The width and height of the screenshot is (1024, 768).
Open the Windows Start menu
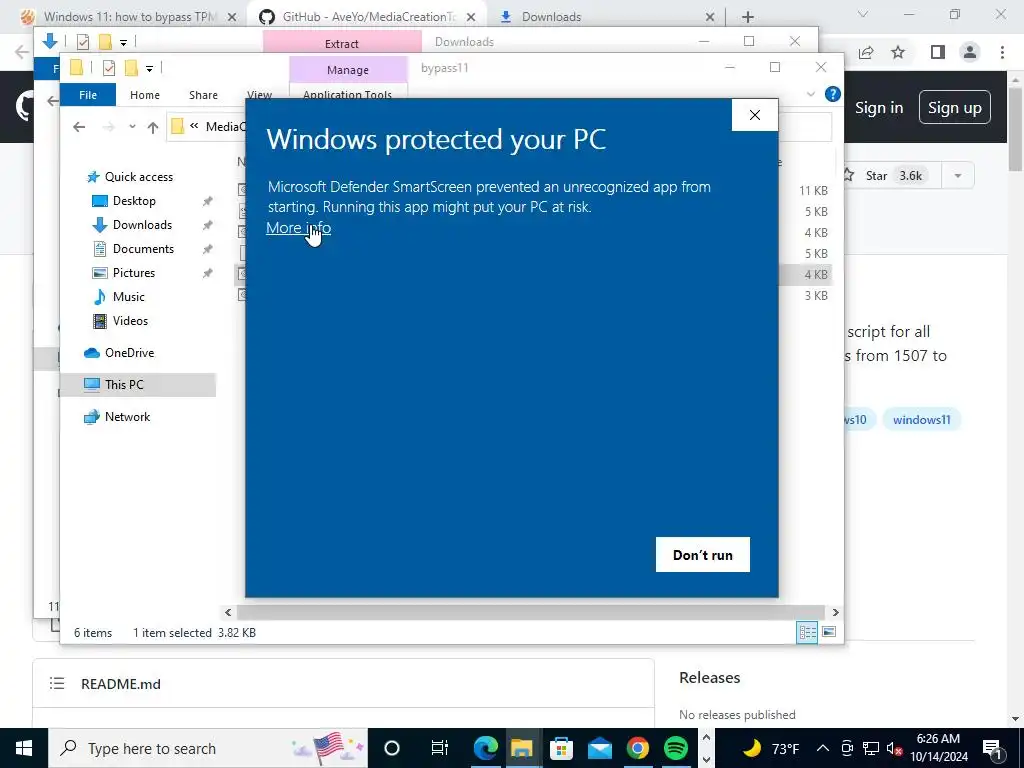24,748
